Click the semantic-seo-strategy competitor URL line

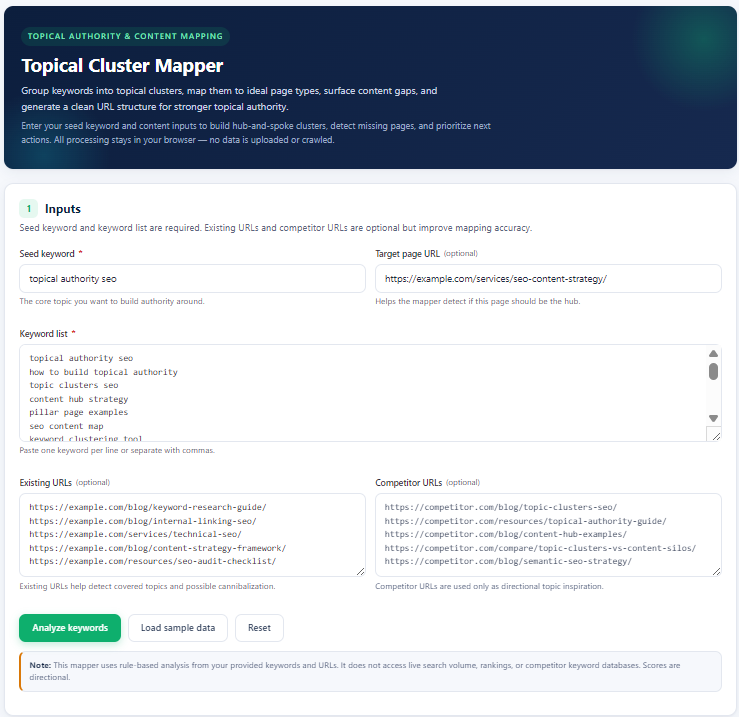[508, 561]
